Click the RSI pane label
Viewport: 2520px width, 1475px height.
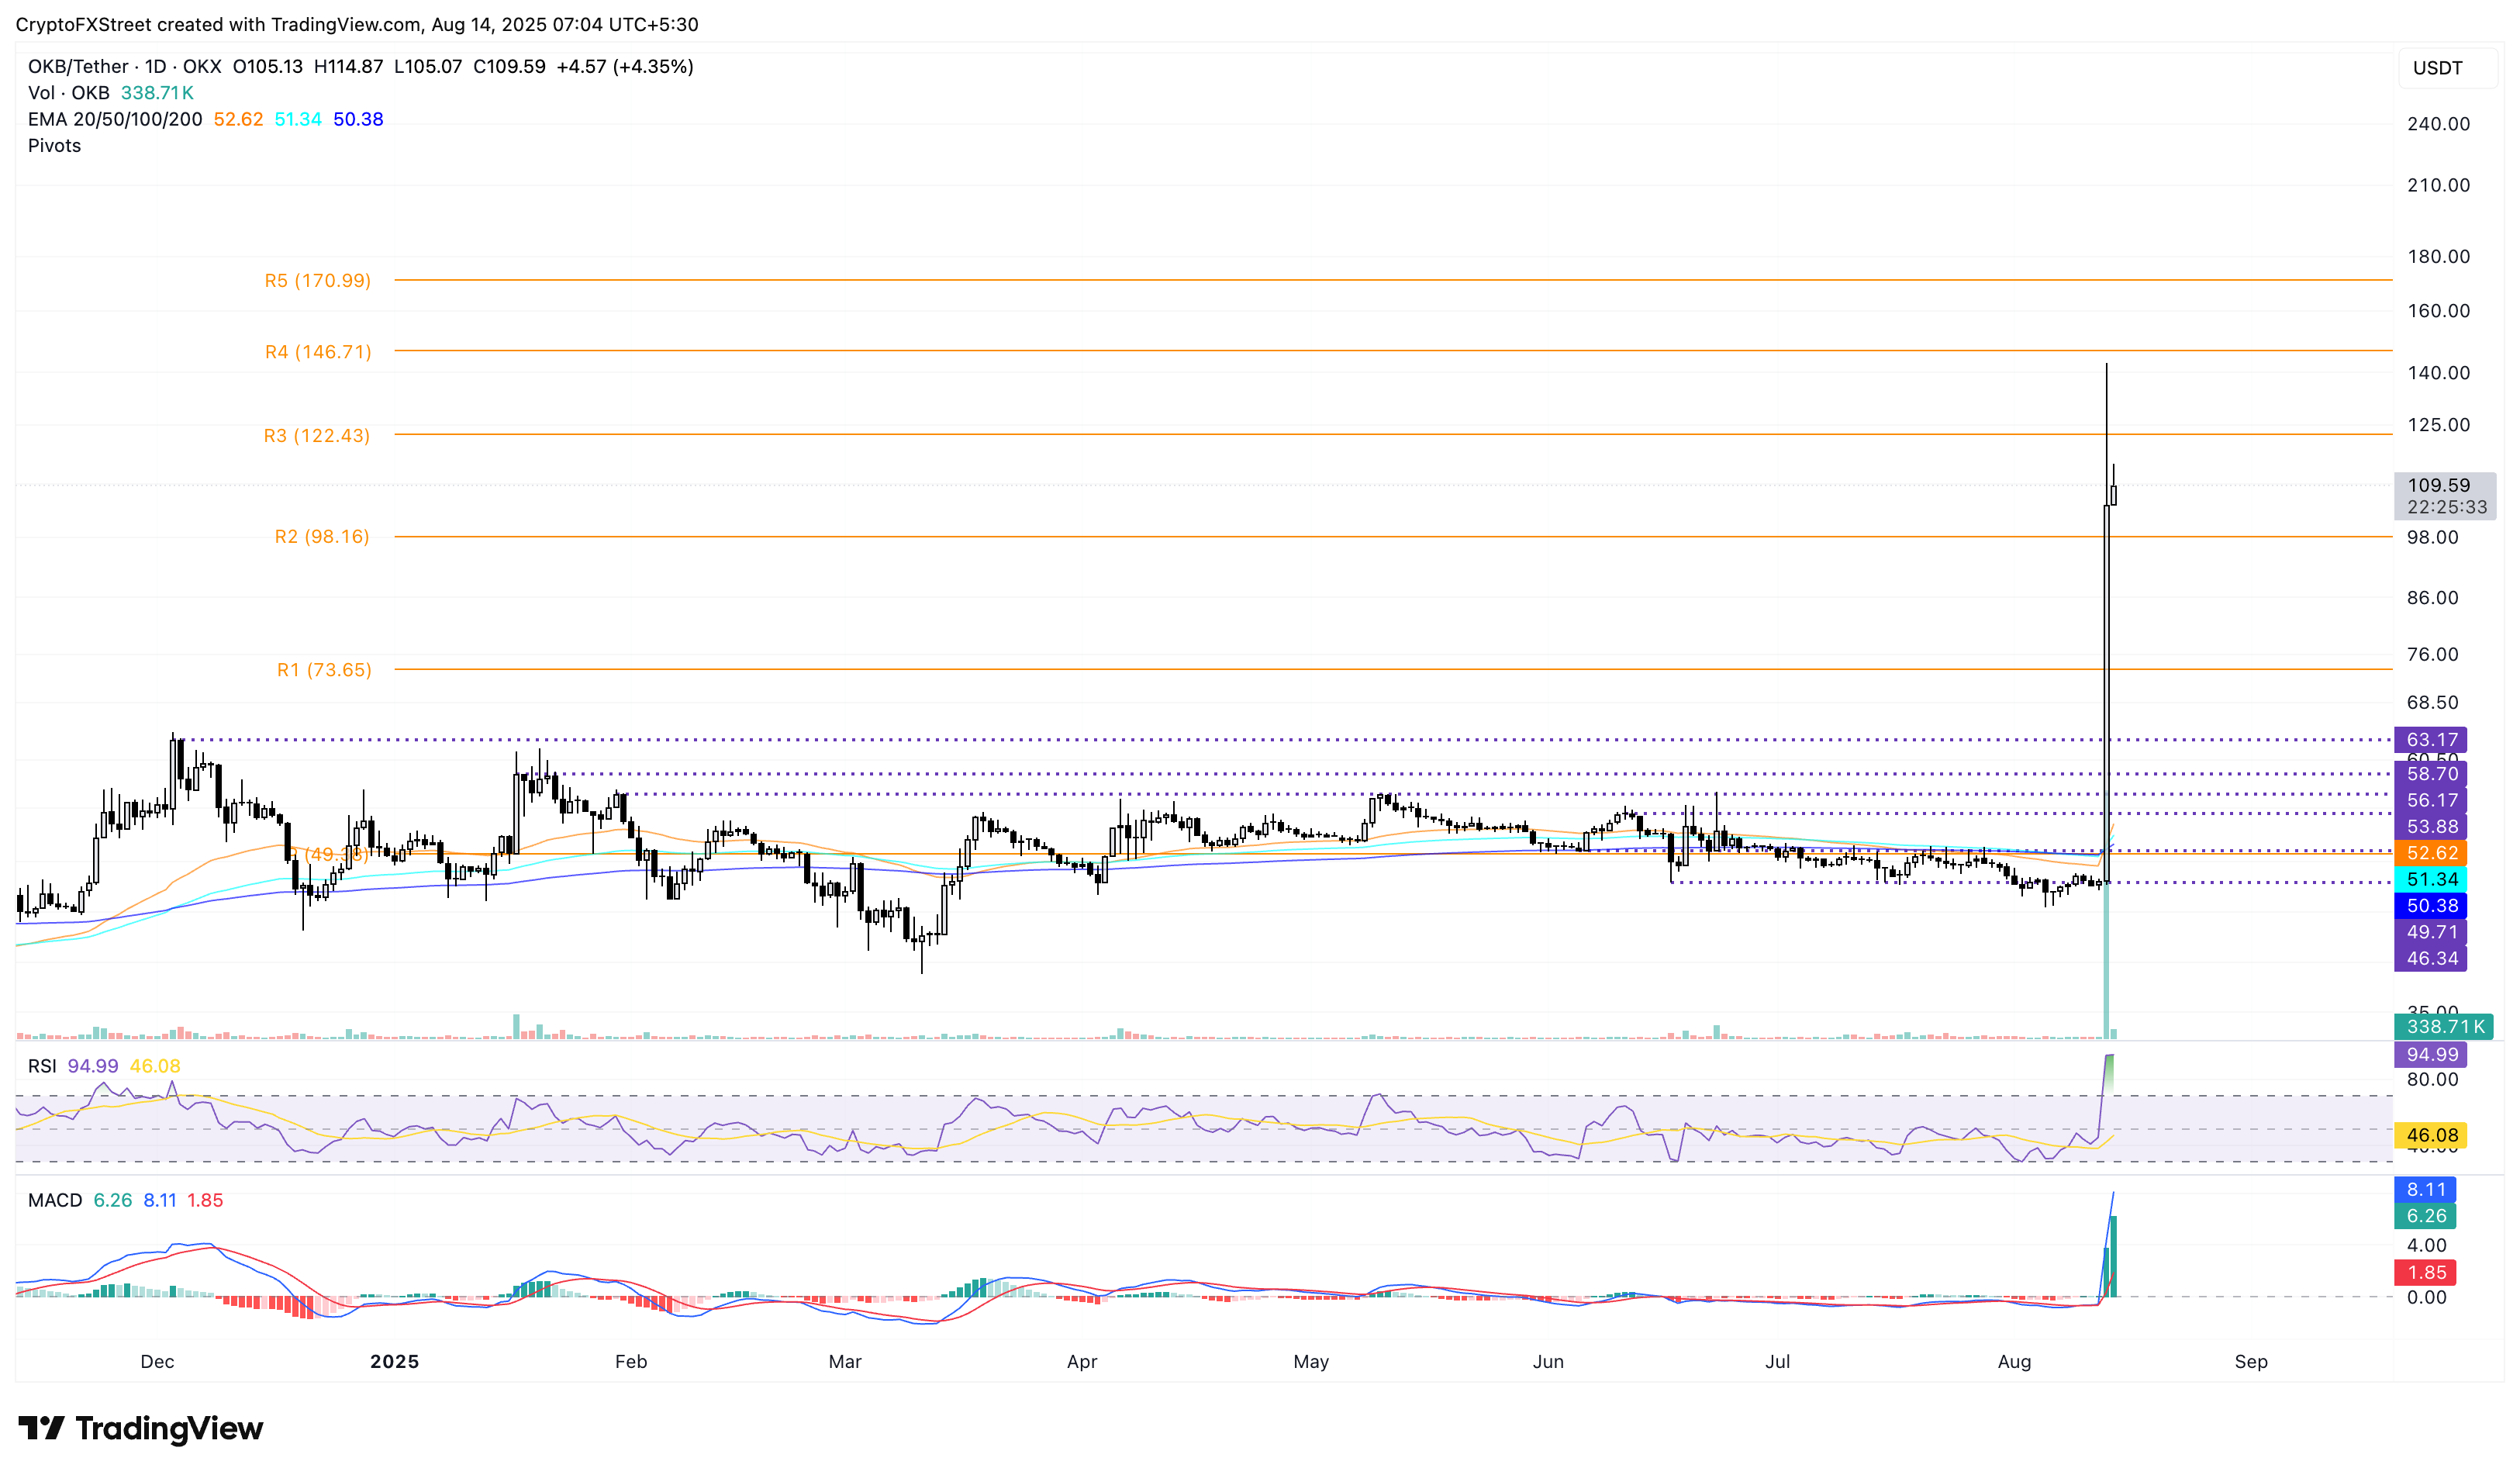coord(42,1066)
